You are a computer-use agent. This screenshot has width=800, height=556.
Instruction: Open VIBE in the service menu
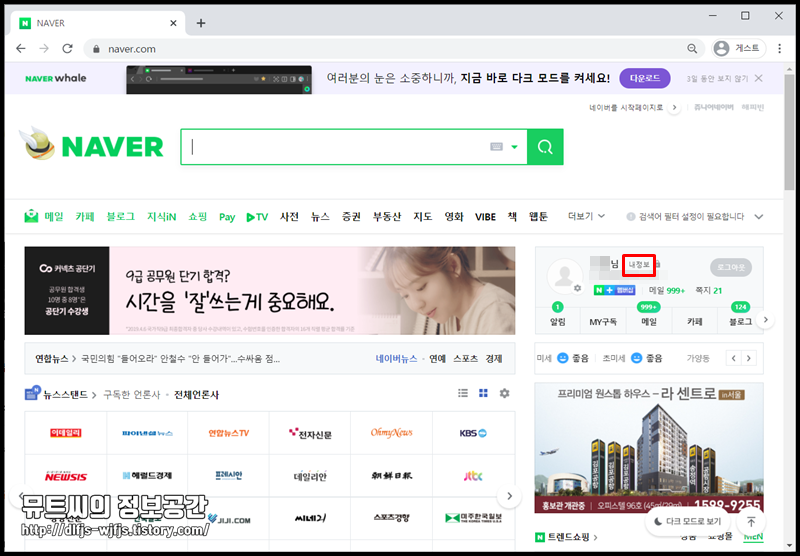(x=485, y=217)
